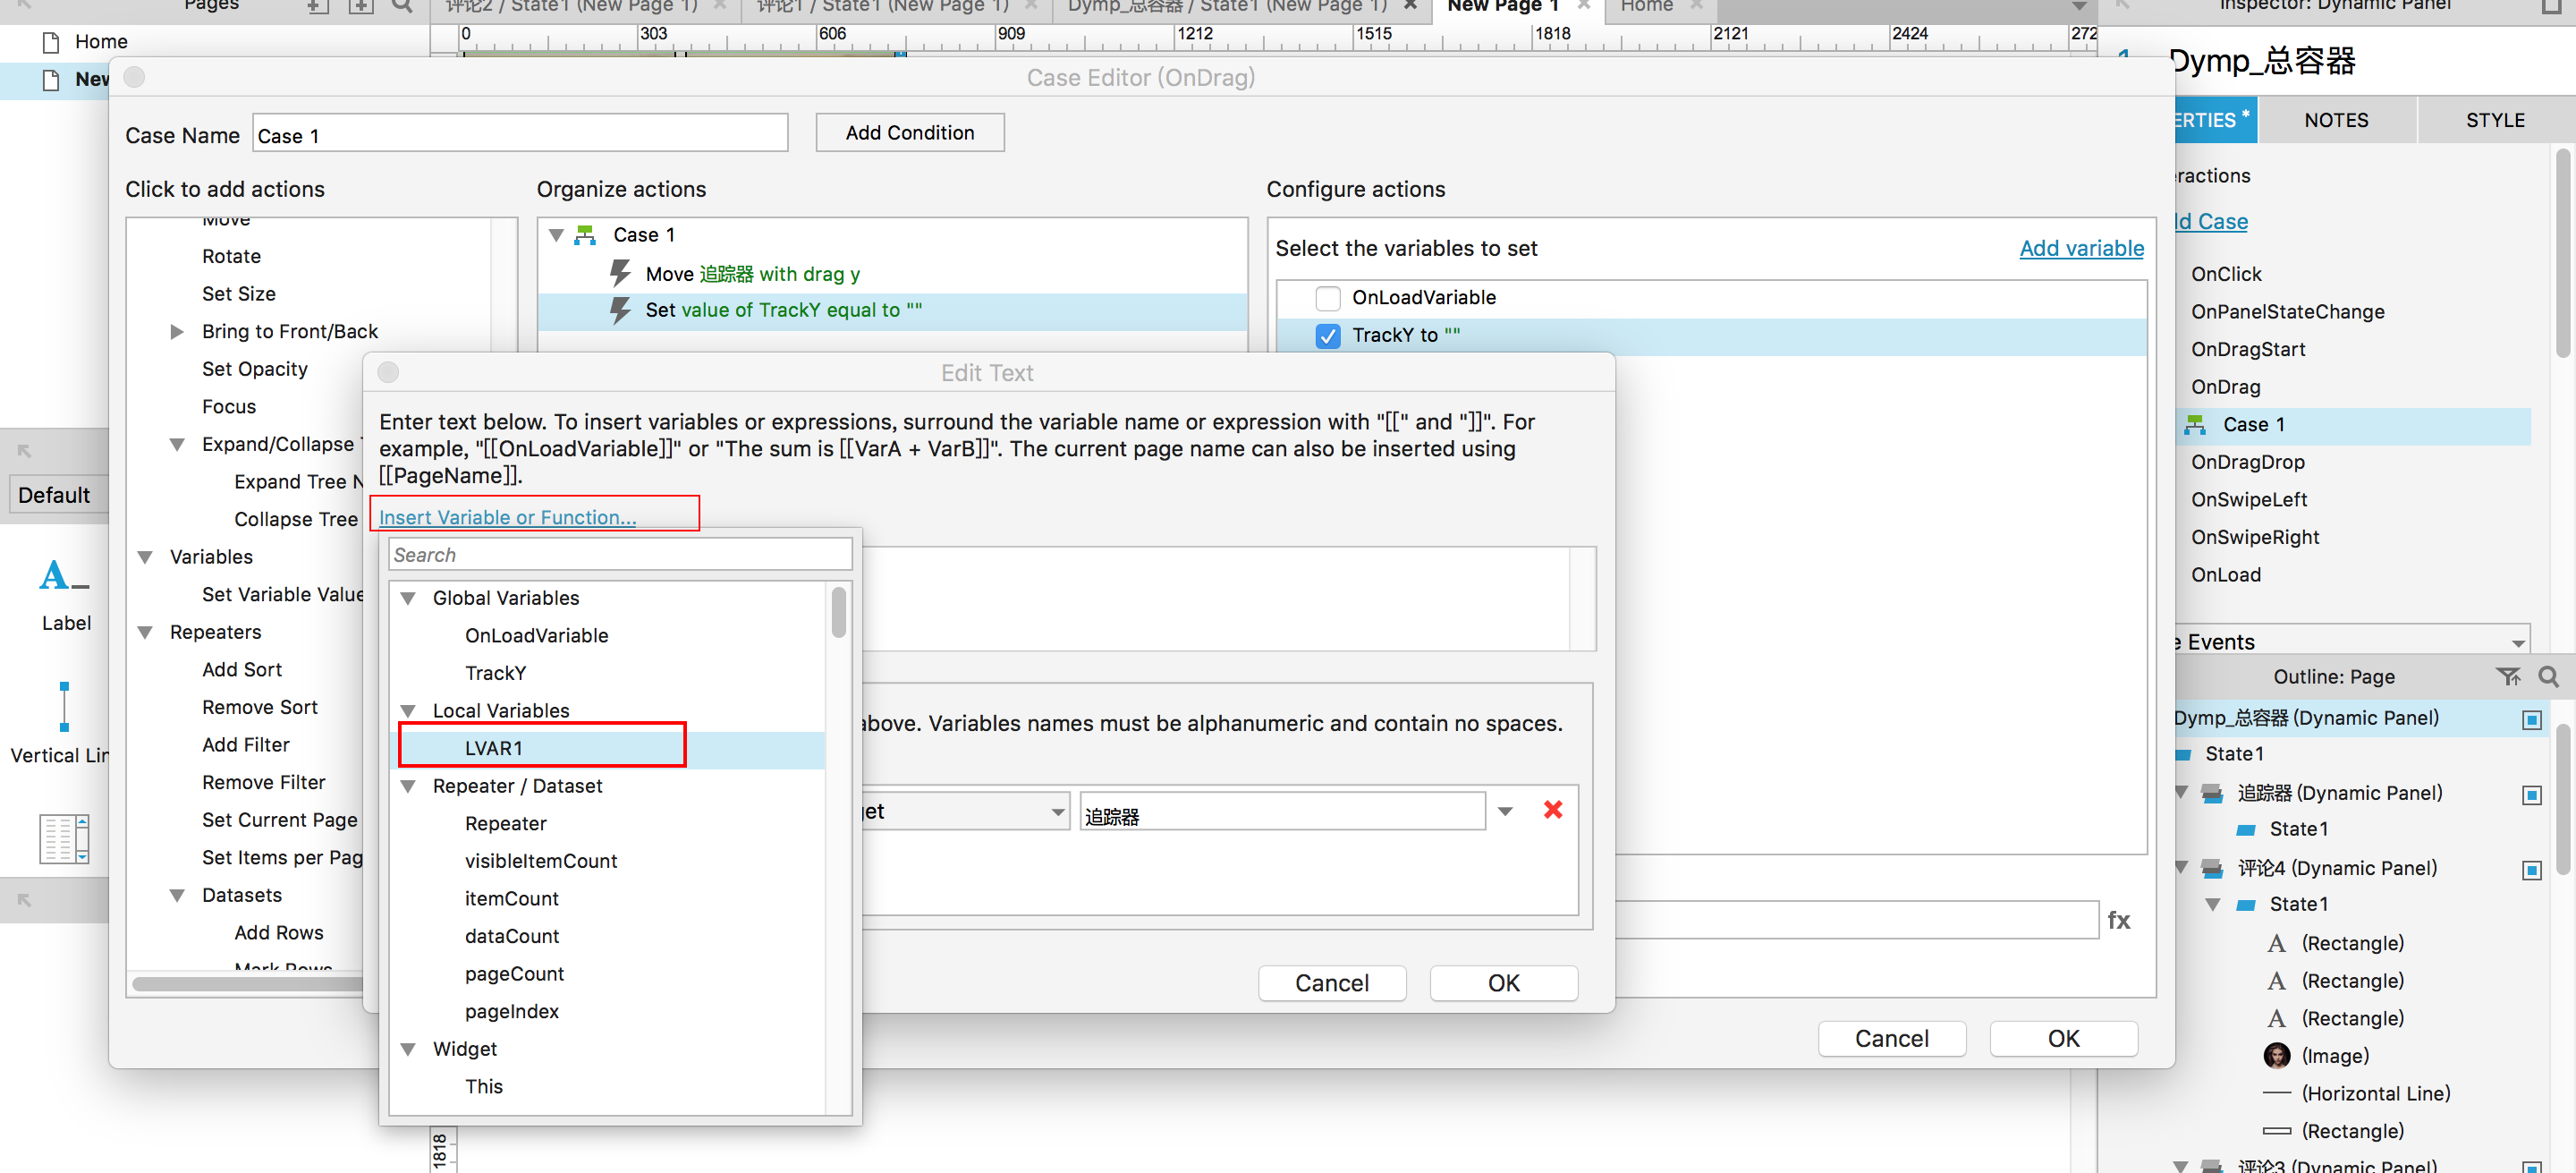The image size is (2576, 1173).
Task: Toggle visibility square of 评论4 panel
Action: pos(2531,870)
